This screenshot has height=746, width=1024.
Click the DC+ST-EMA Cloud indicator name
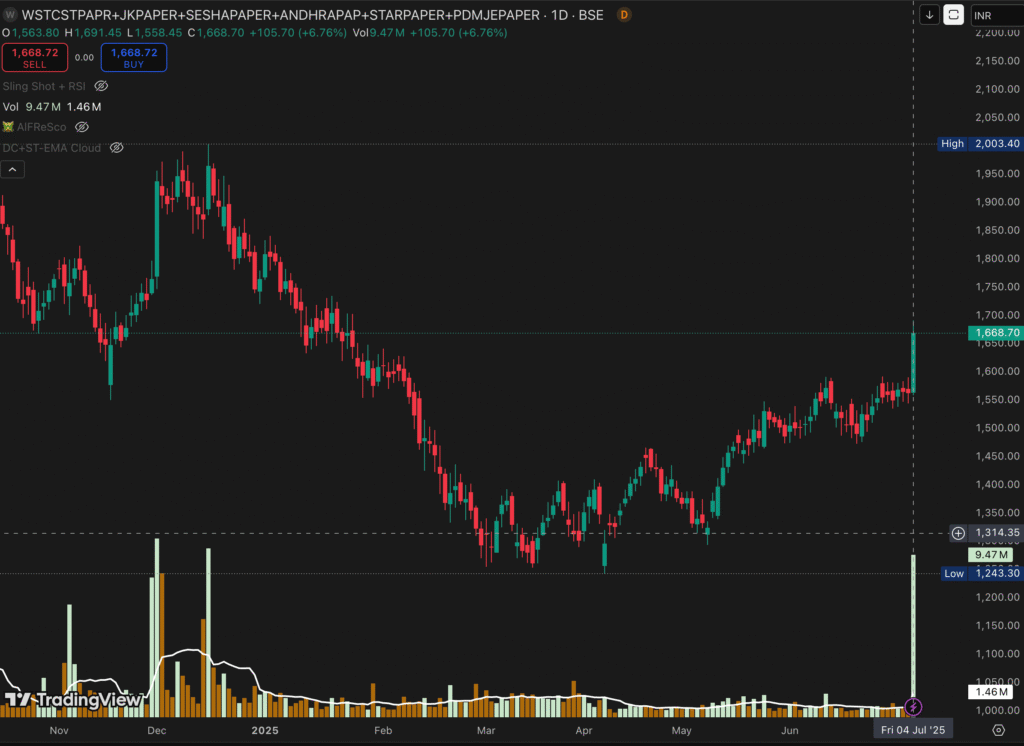(x=52, y=148)
